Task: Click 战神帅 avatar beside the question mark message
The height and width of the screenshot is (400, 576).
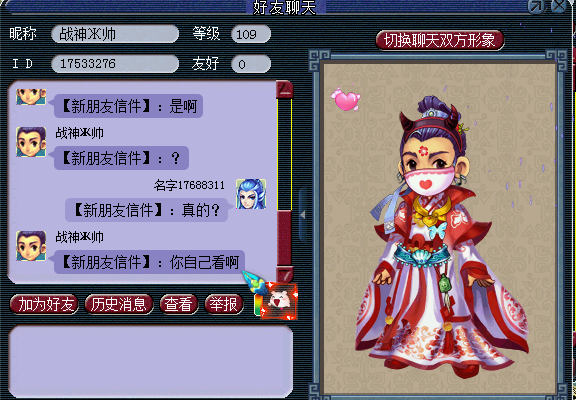Action: 31,142
